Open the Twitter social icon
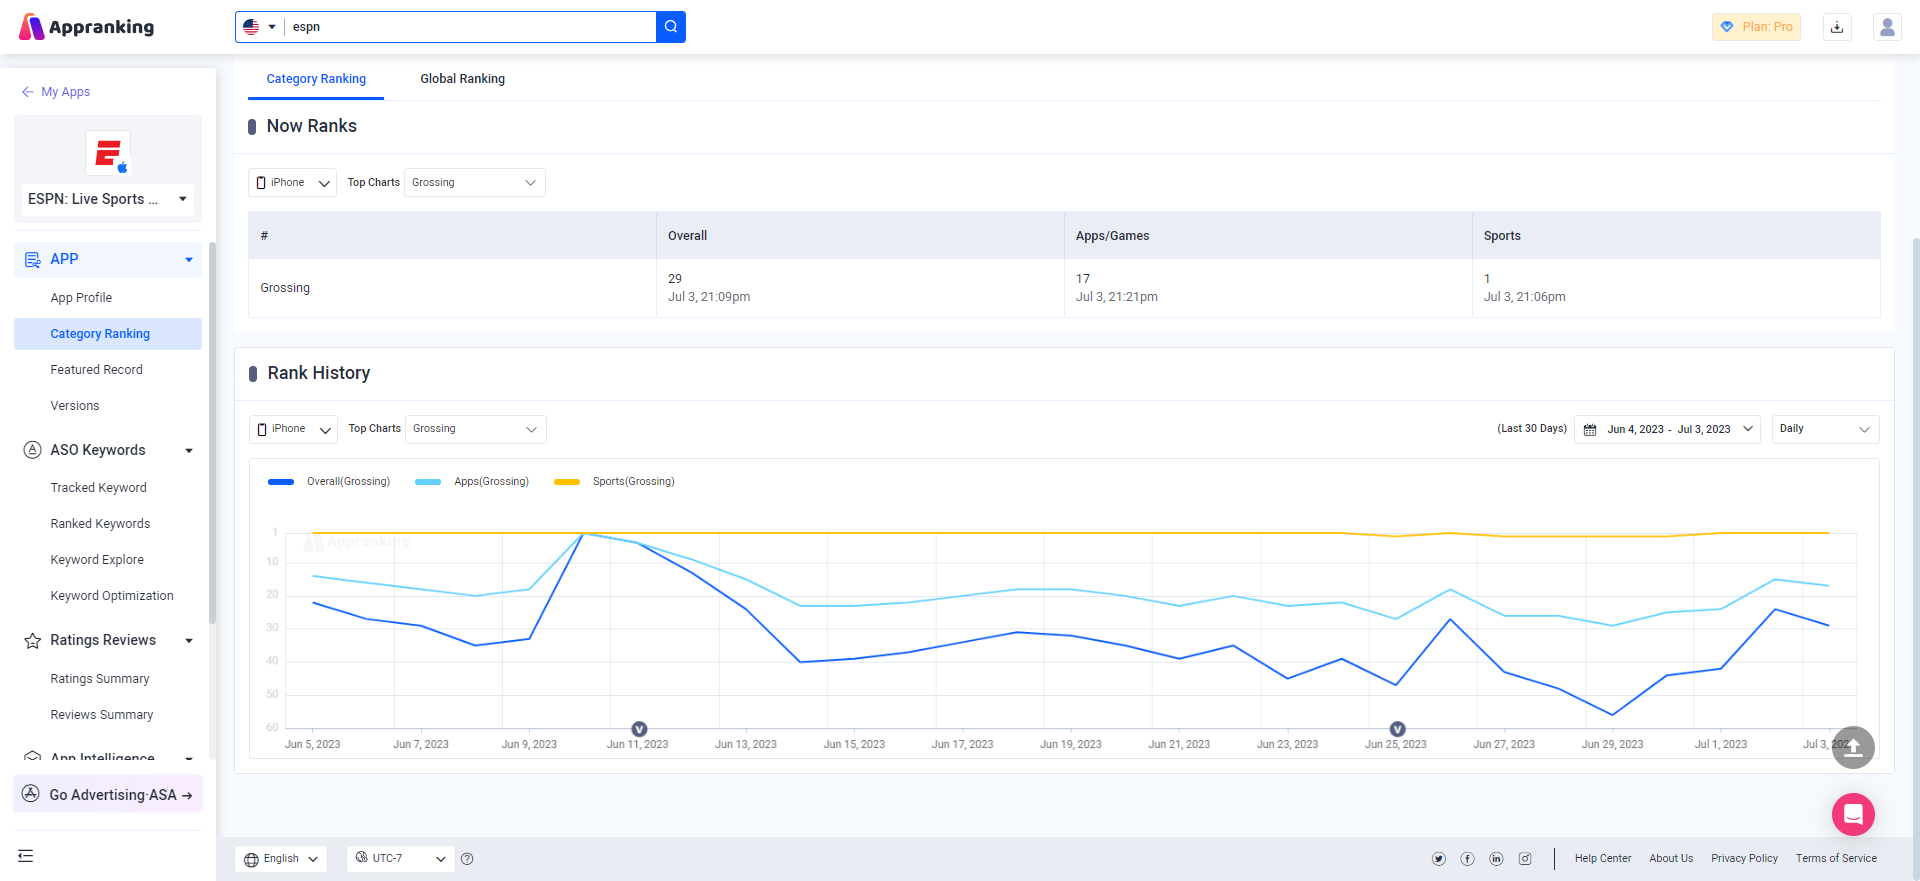 pyautogui.click(x=1439, y=859)
